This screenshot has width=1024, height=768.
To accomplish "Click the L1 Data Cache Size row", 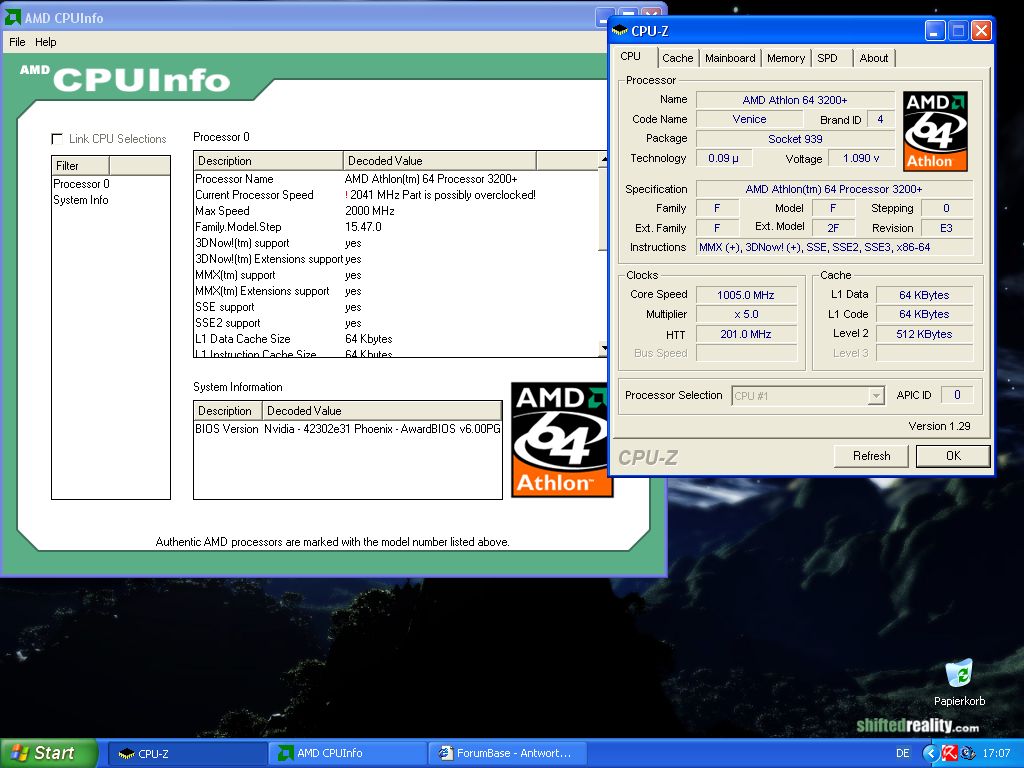I will (396, 339).
